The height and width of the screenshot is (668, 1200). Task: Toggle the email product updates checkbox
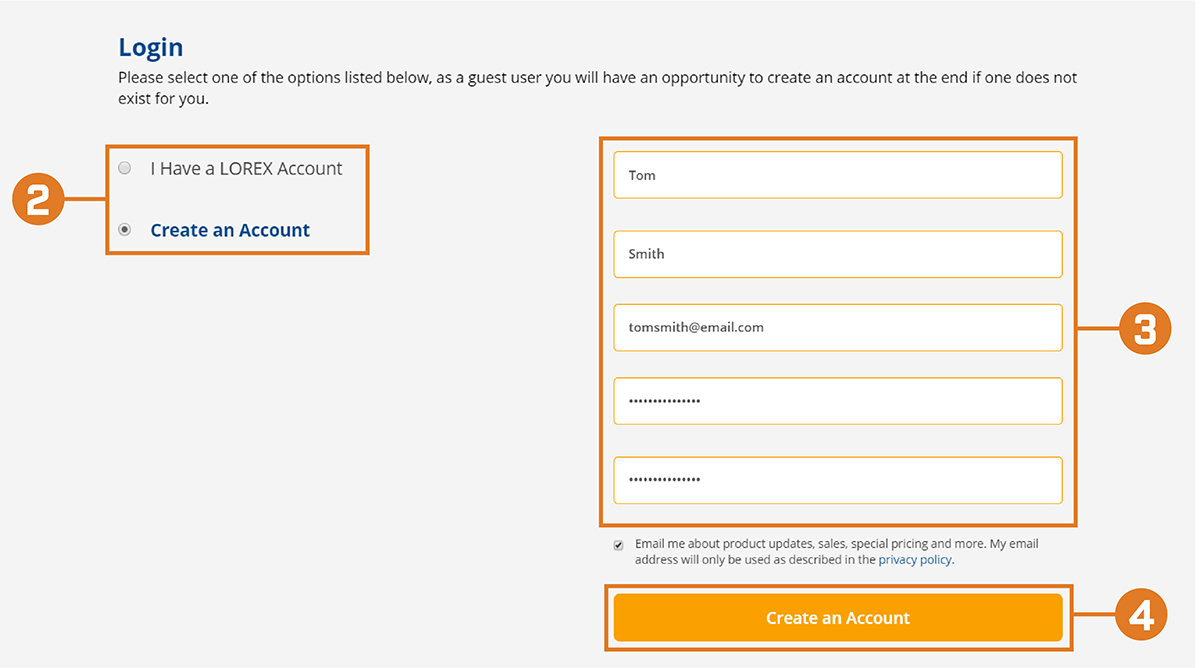619,545
